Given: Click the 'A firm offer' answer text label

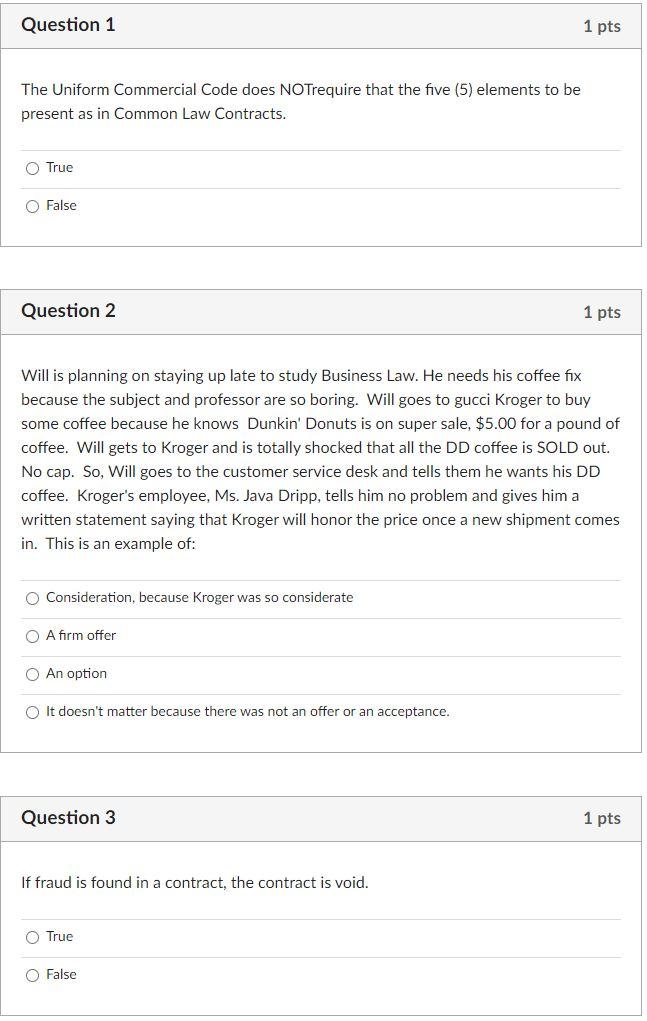Looking at the screenshot, I should [x=80, y=636].
